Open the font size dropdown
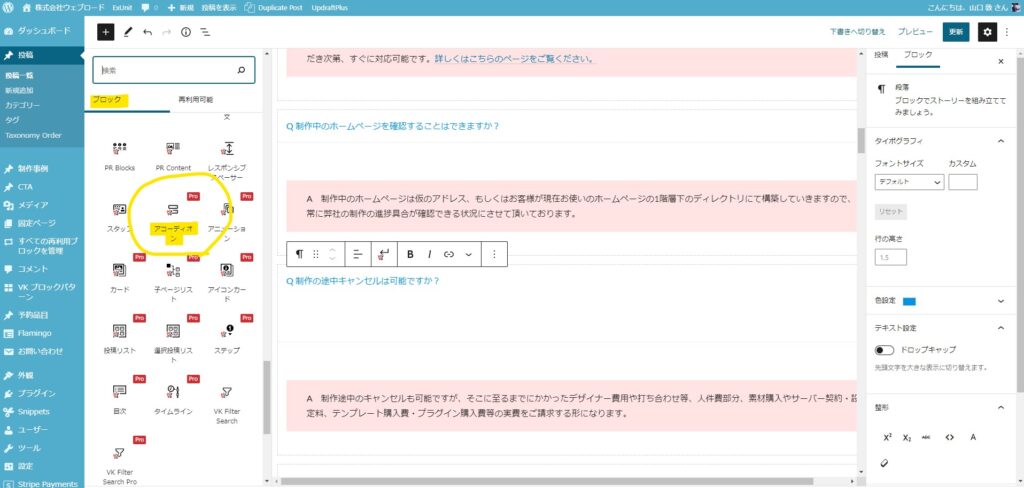 pyautogui.click(x=909, y=182)
